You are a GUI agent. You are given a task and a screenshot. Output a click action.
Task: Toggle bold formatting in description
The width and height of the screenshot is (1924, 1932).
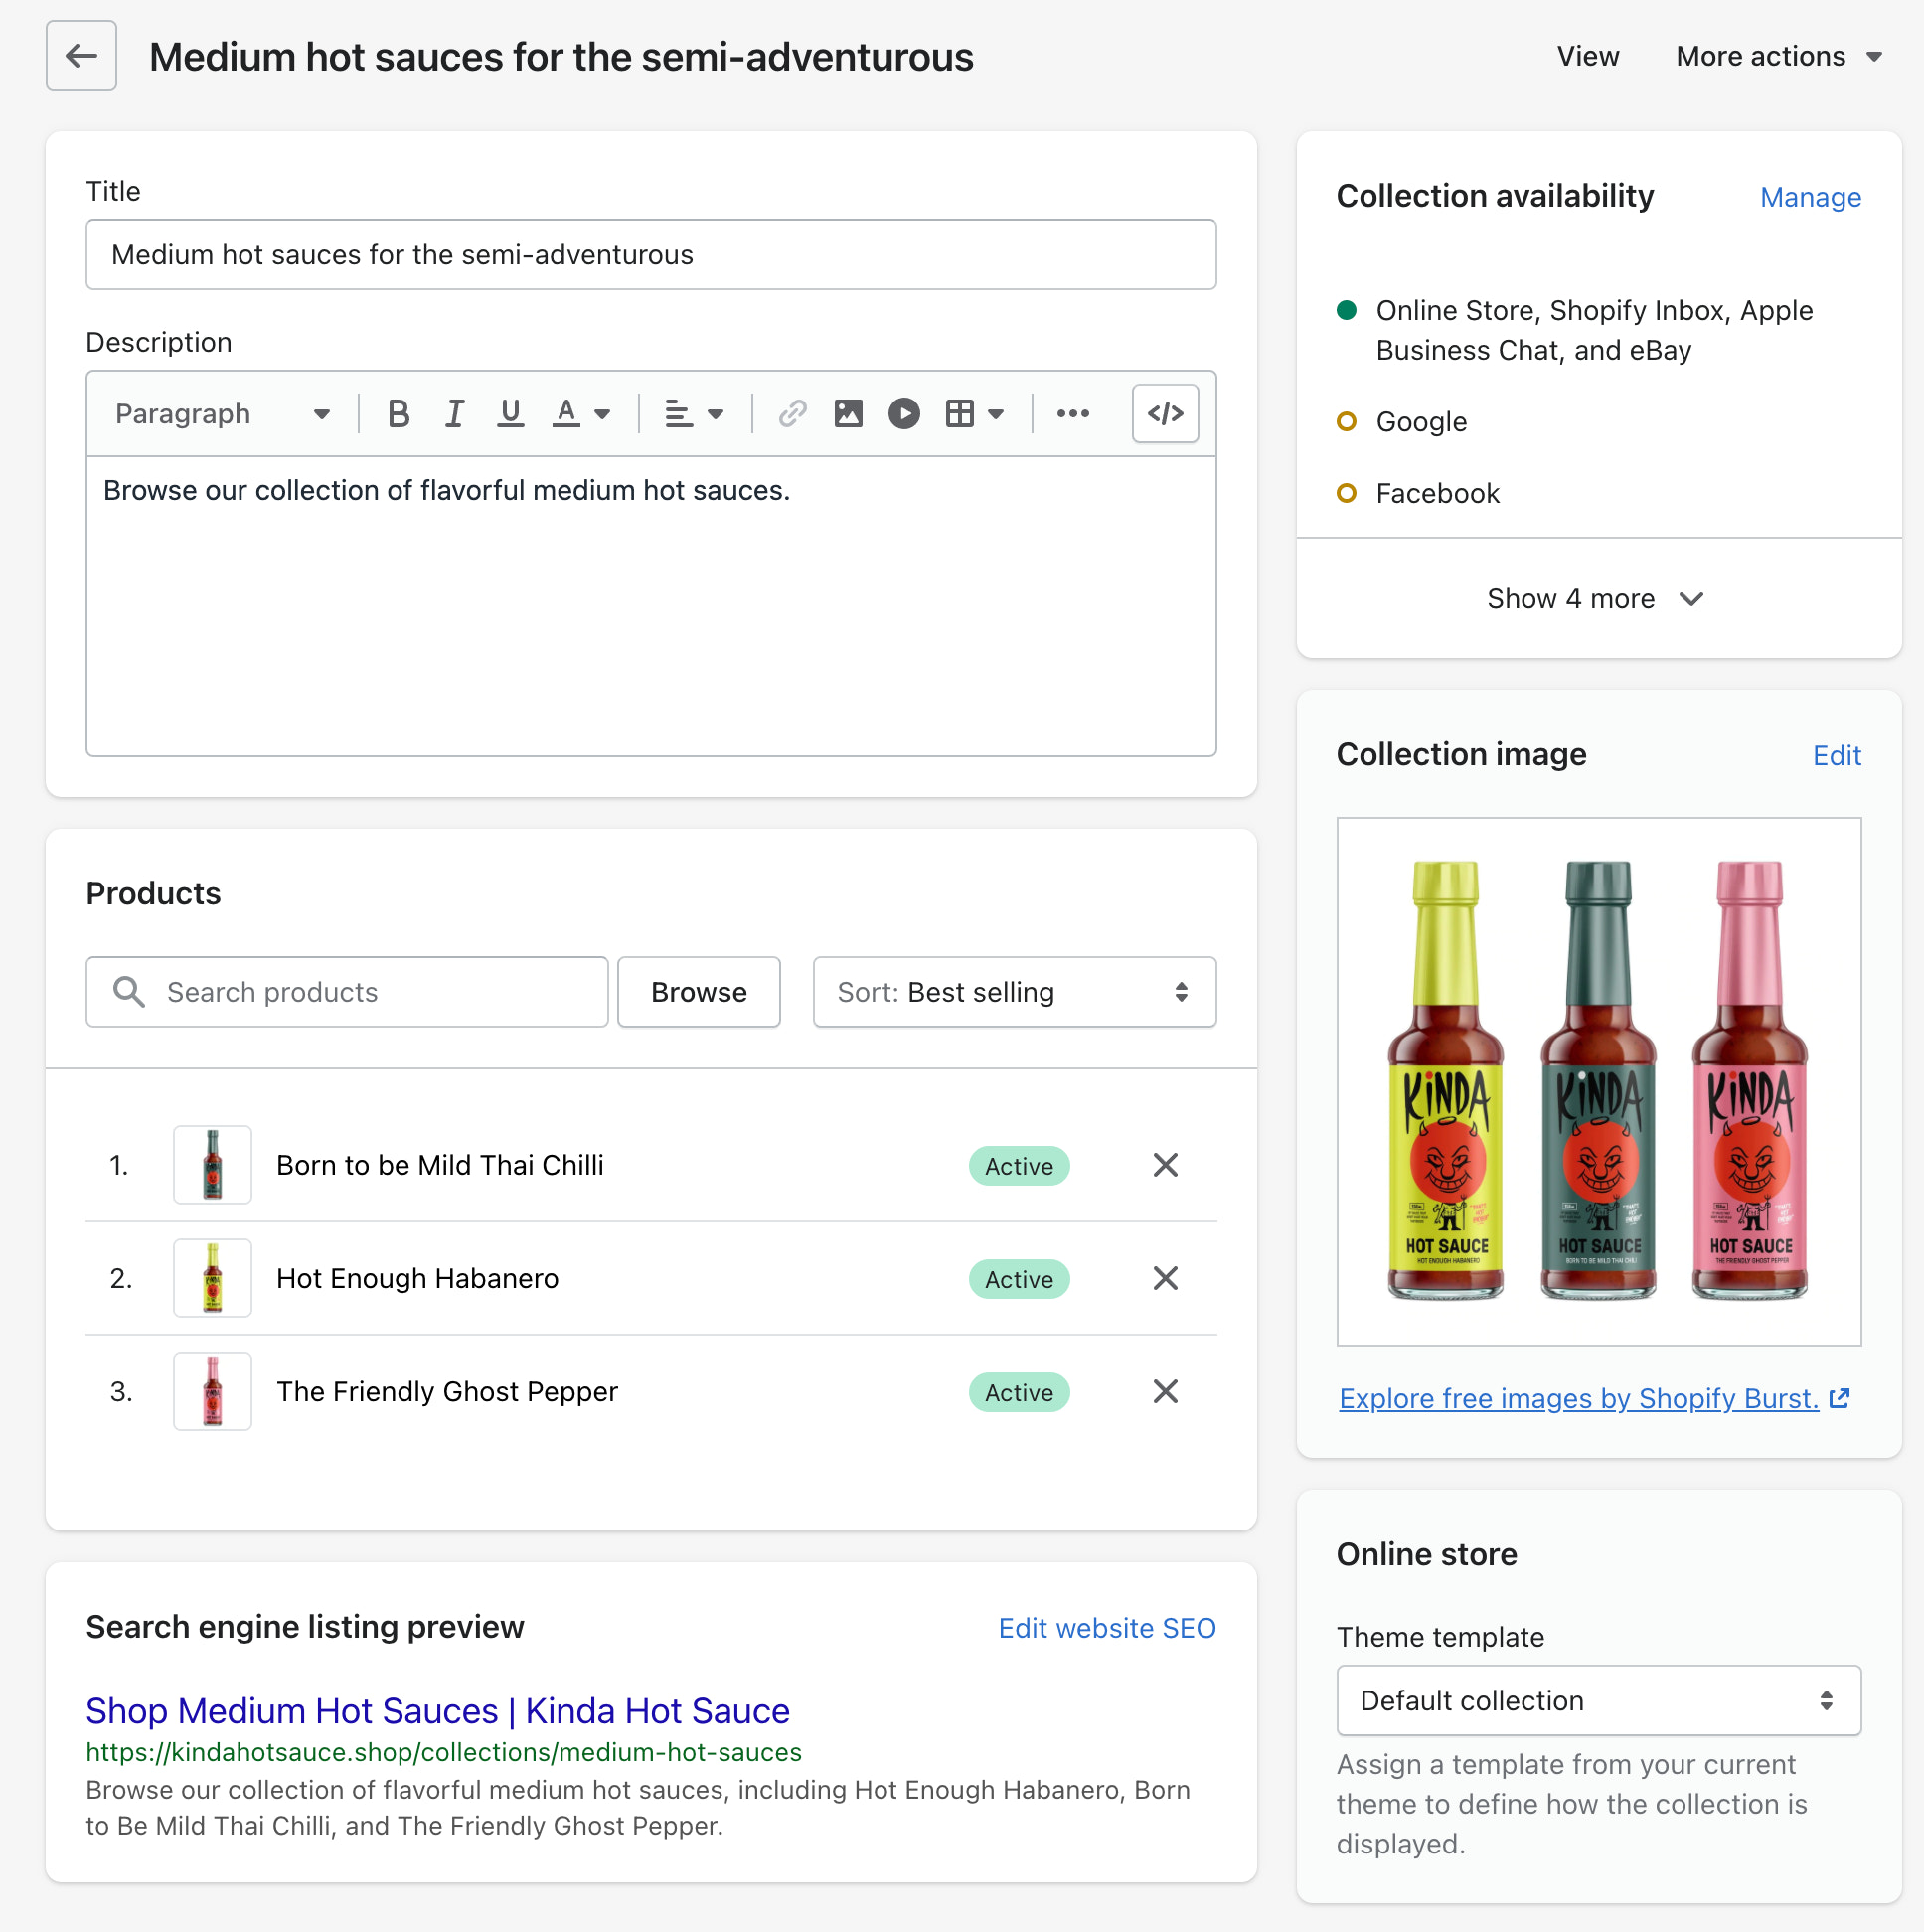click(x=398, y=413)
